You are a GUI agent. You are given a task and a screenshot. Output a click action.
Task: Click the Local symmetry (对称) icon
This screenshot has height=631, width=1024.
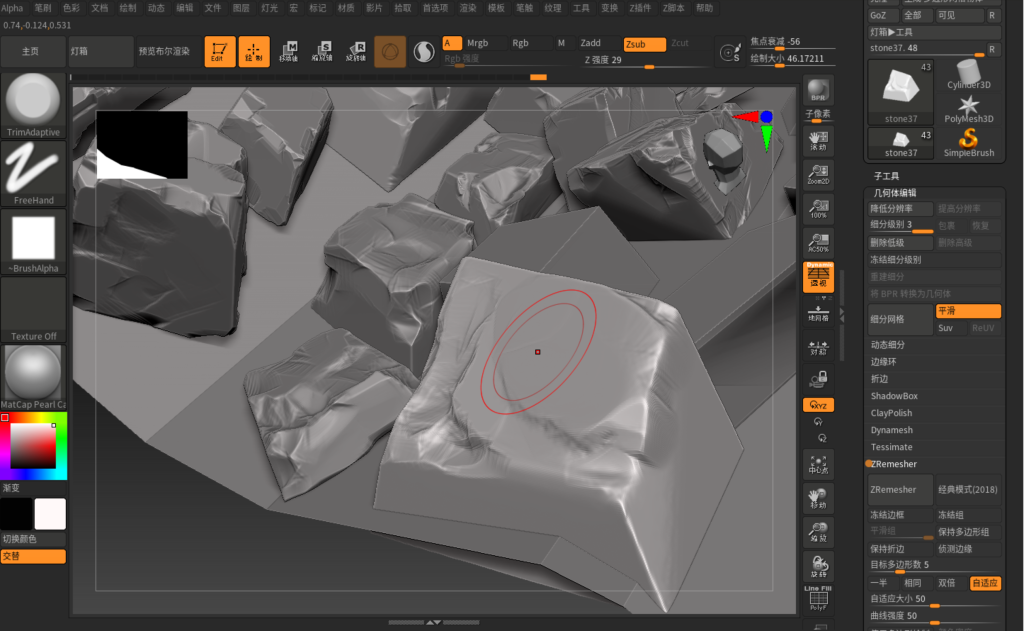tap(818, 347)
